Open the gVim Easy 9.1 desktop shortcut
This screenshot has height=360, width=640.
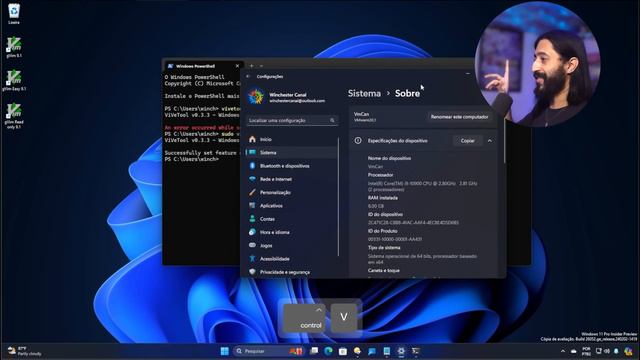click(x=14, y=80)
